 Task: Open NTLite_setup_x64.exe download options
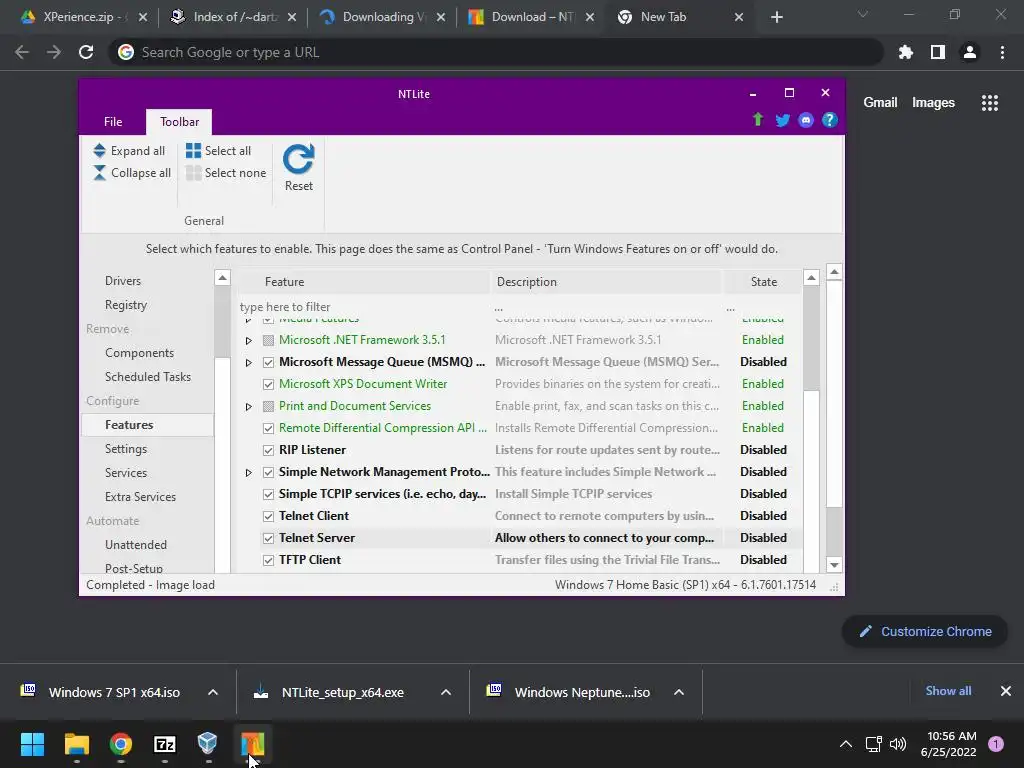(x=446, y=692)
